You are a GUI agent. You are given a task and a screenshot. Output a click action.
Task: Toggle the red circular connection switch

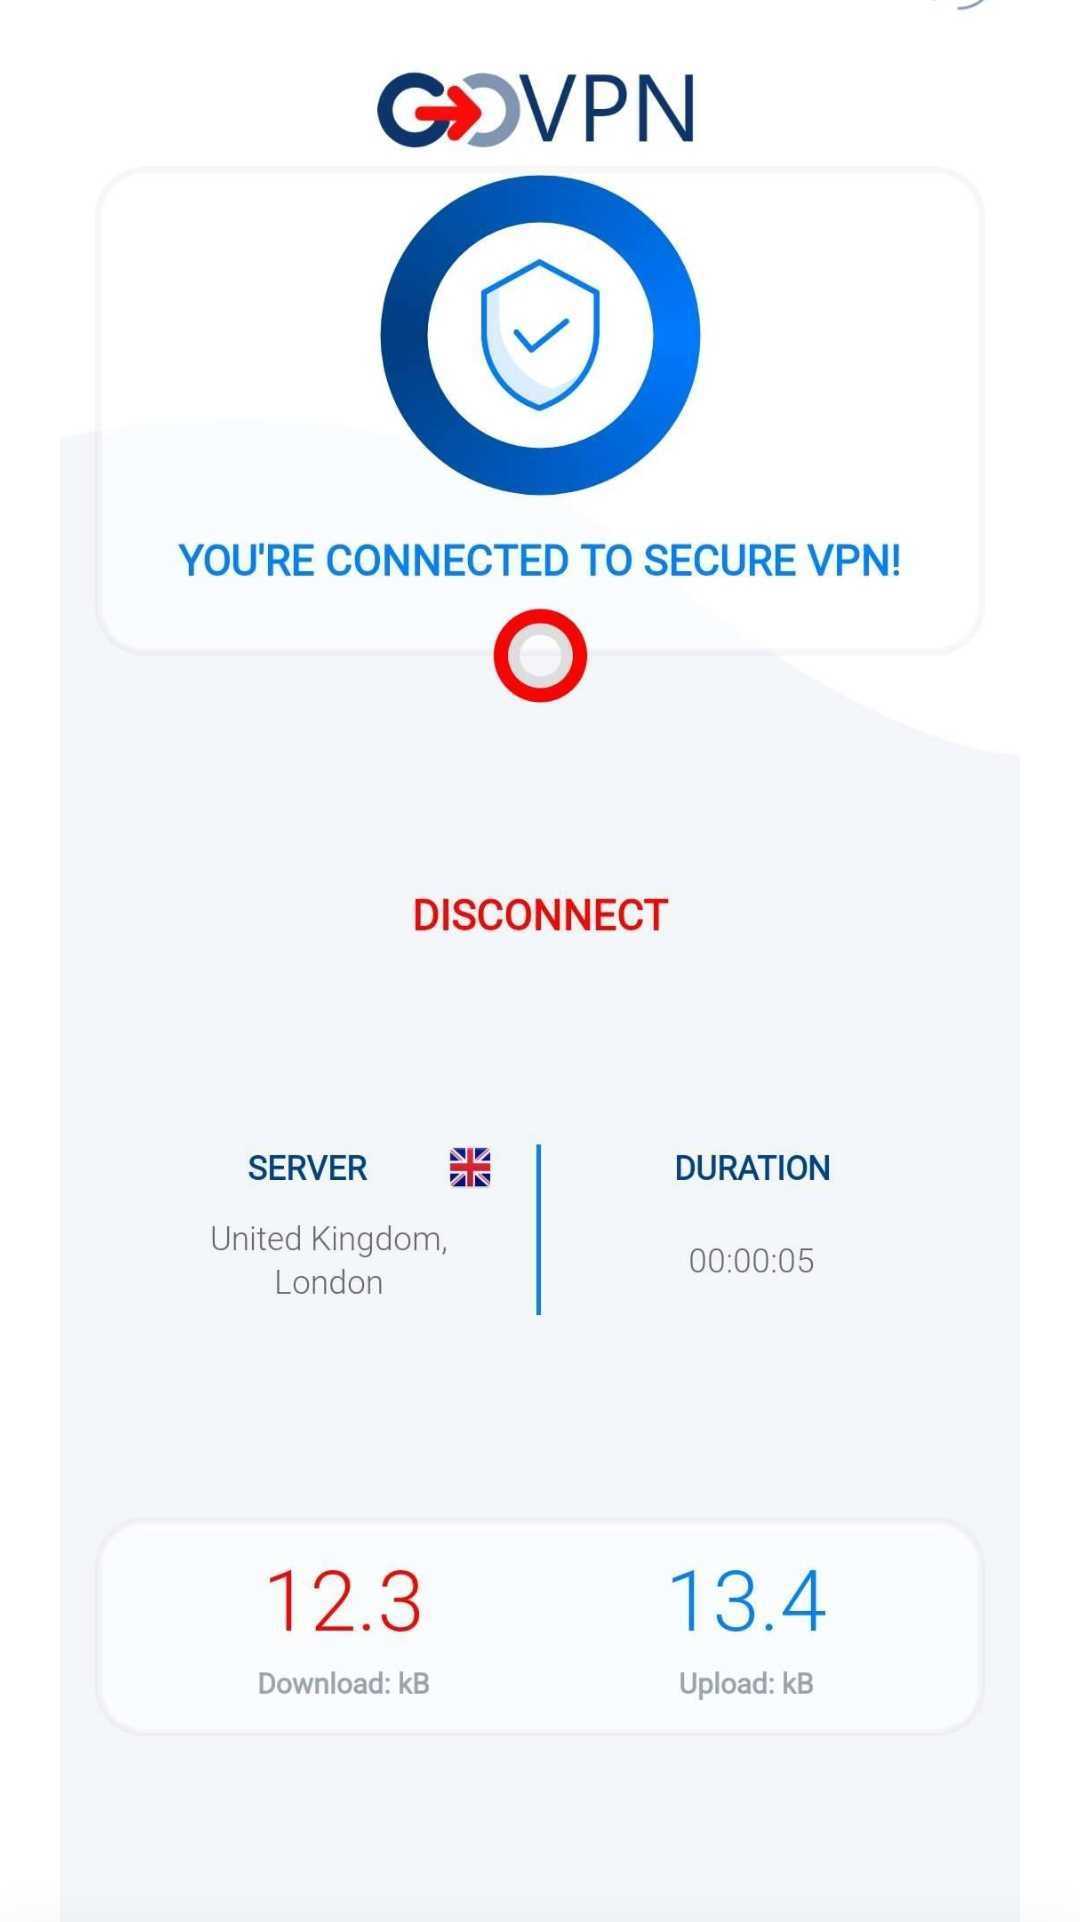pos(540,655)
